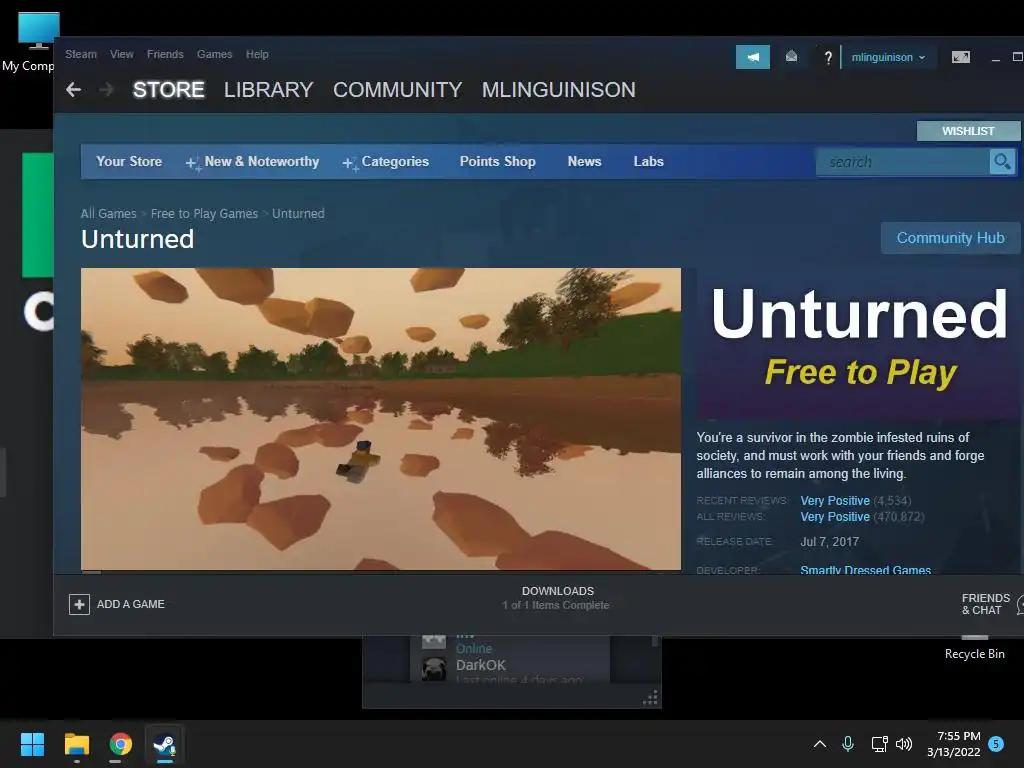Open the store News tab

click(x=584, y=161)
